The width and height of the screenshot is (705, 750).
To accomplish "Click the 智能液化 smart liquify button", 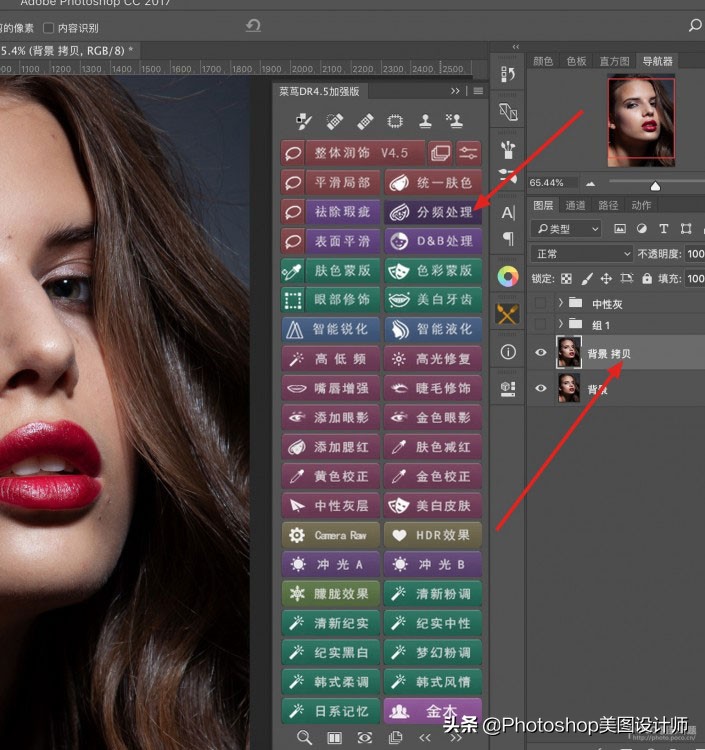I will [433, 329].
